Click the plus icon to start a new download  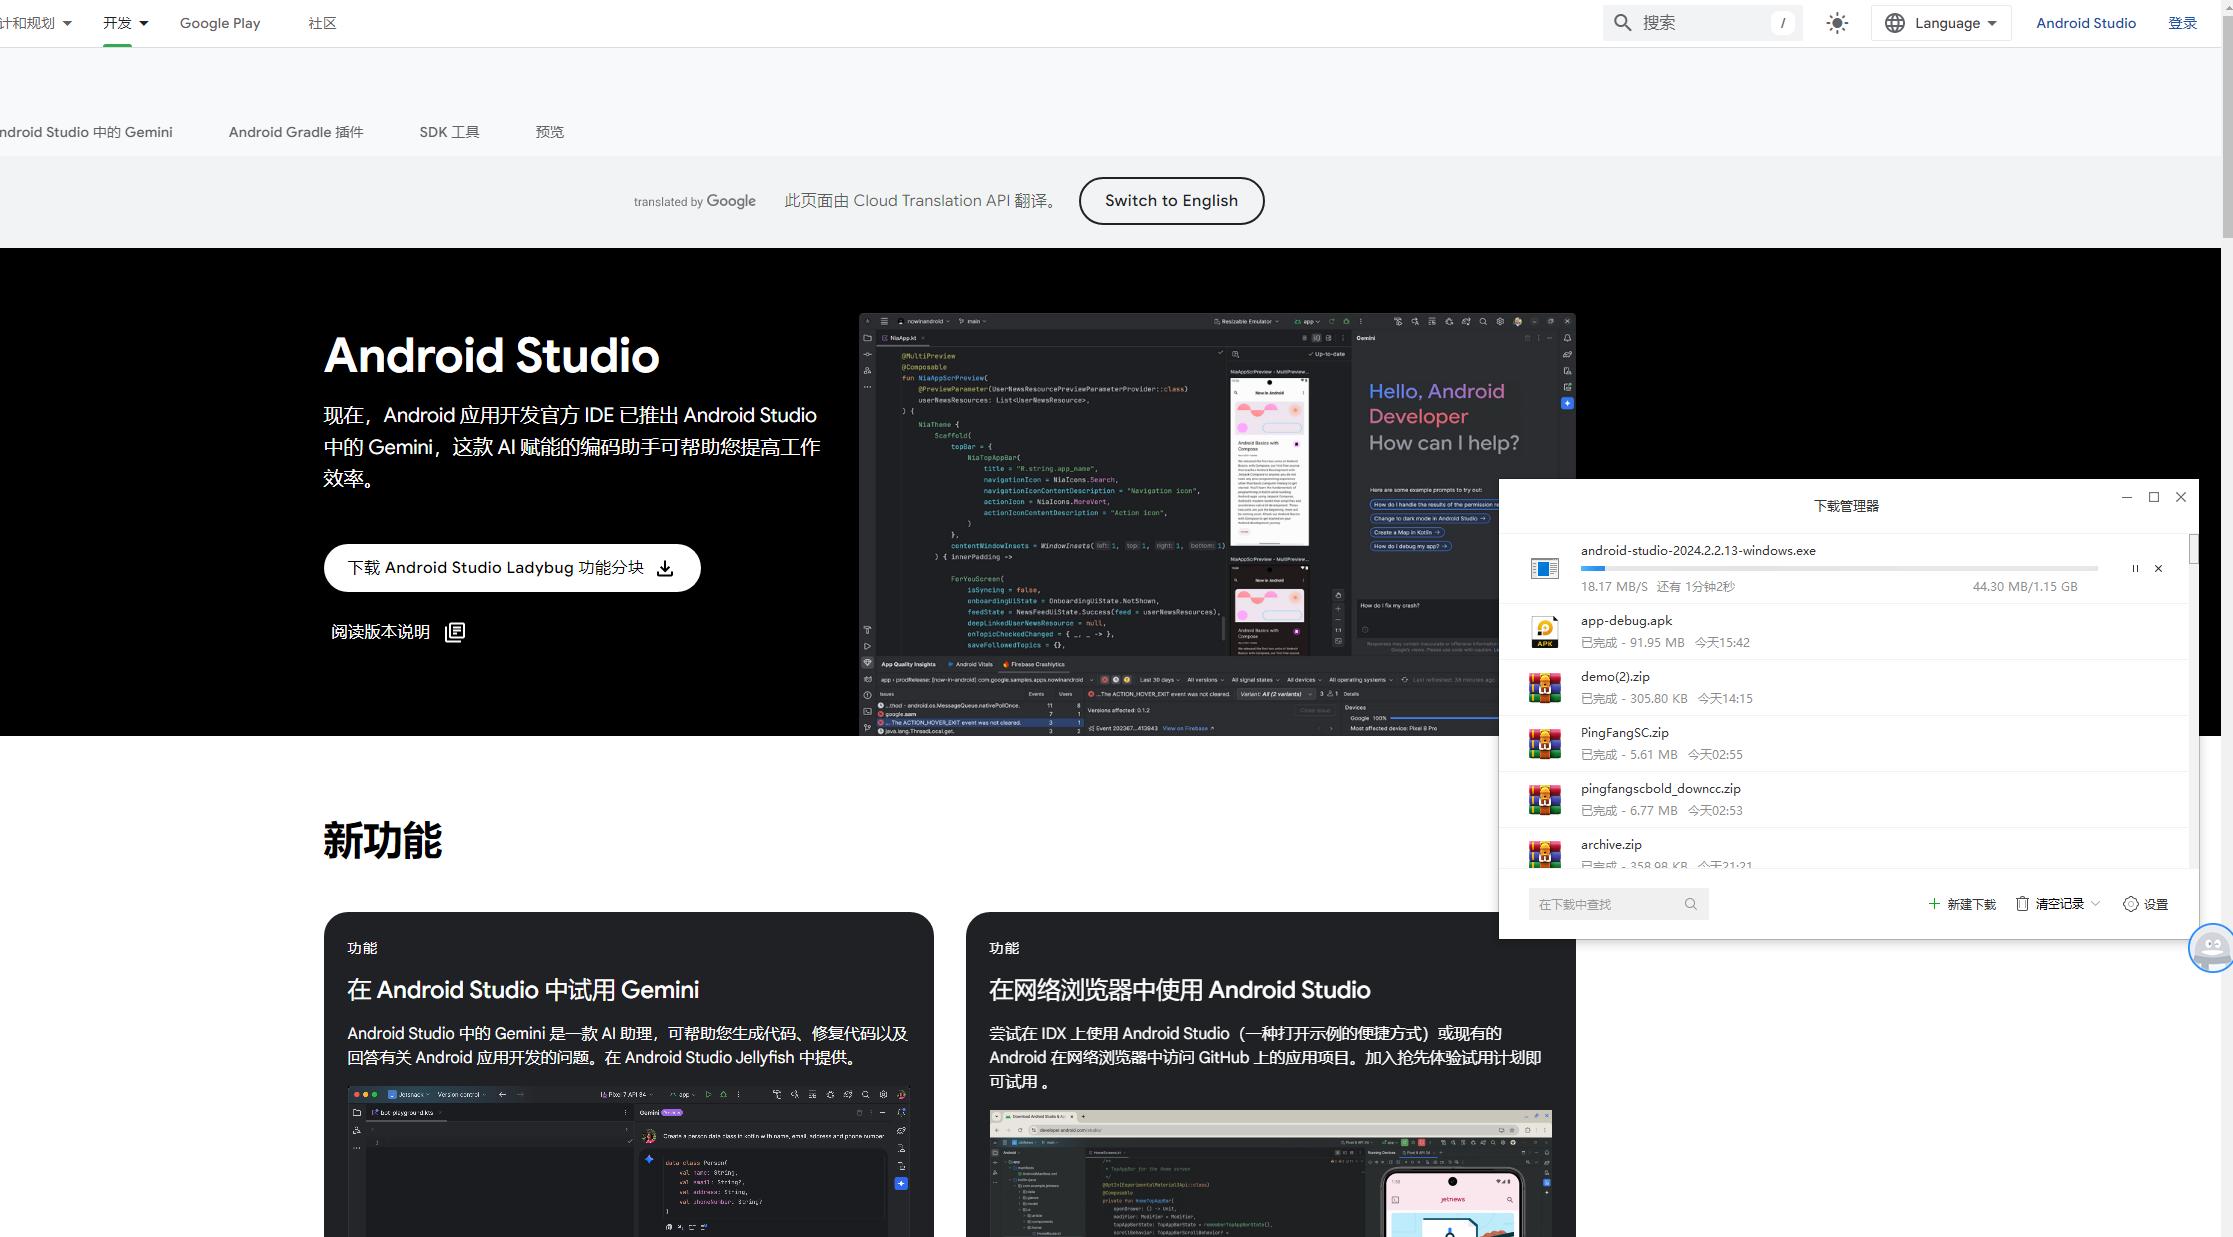pyautogui.click(x=1933, y=903)
